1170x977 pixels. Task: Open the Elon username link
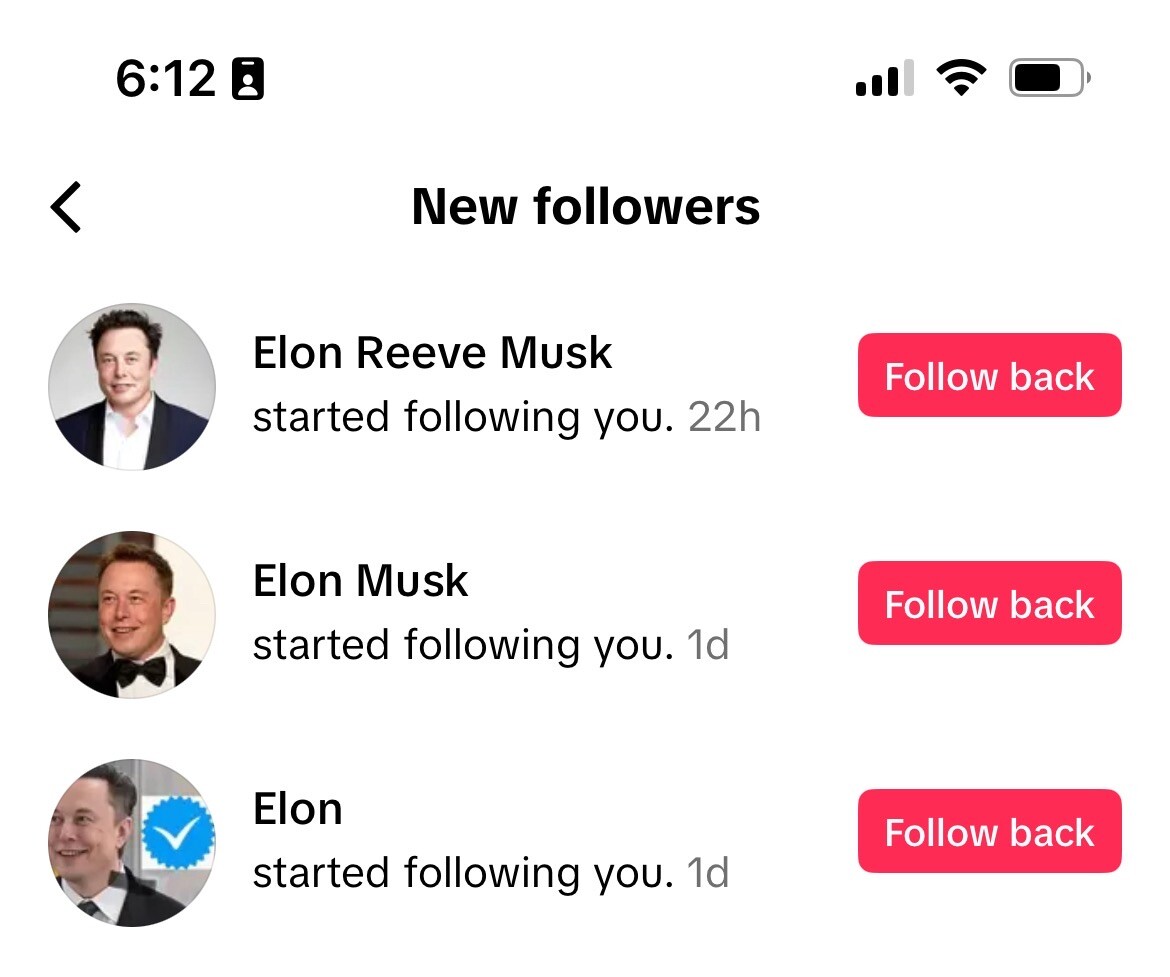click(x=298, y=809)
